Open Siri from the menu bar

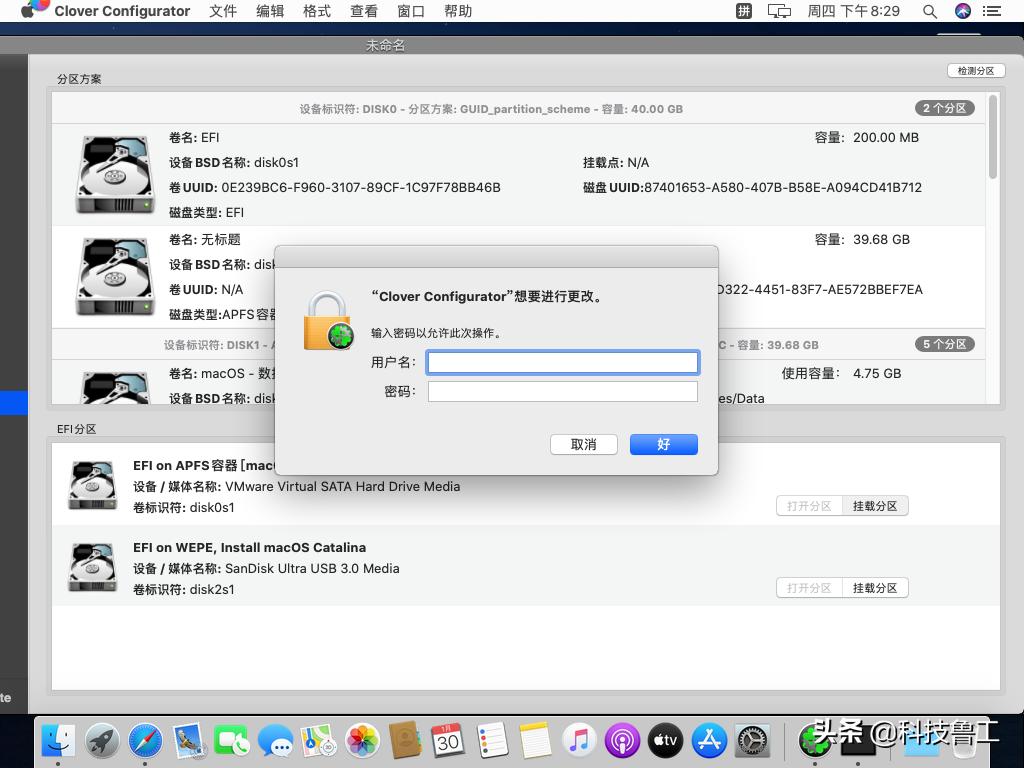[961, 11]
